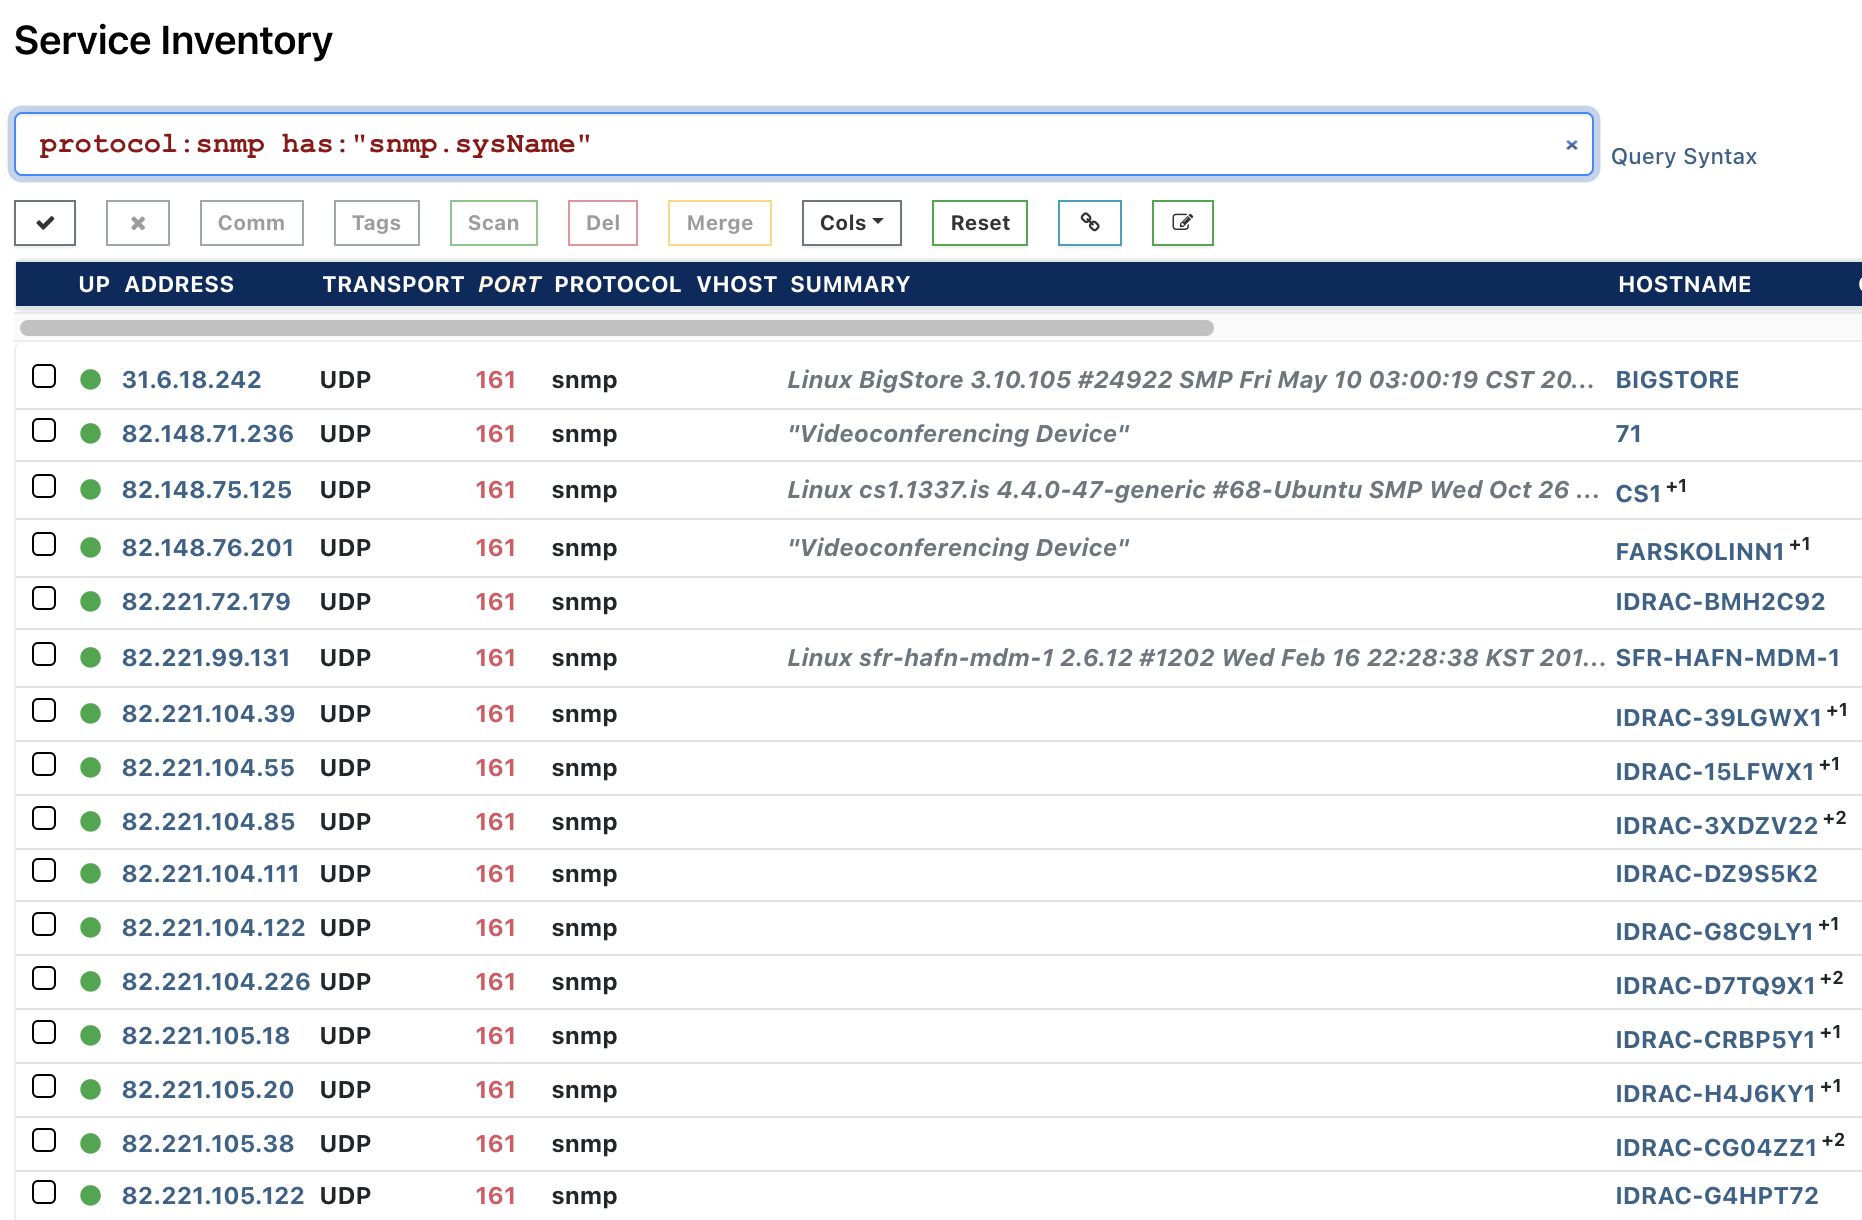Open the link sharing icon next to Reset
The image size is (1862, 1220).
1089,223
